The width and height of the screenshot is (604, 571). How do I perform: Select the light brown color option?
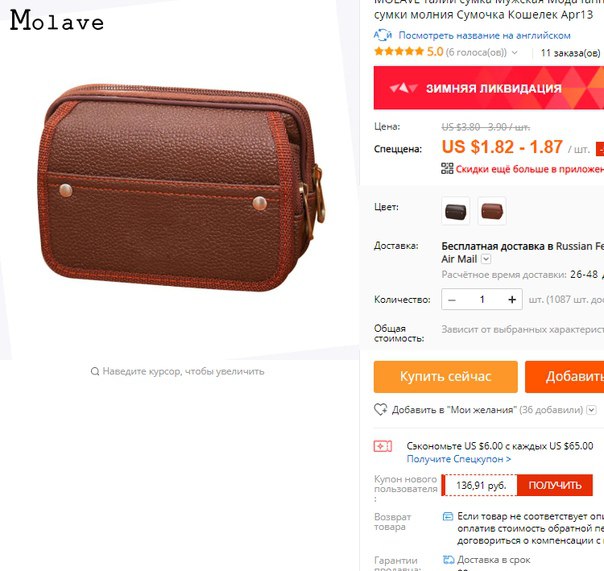pos(492,211)
